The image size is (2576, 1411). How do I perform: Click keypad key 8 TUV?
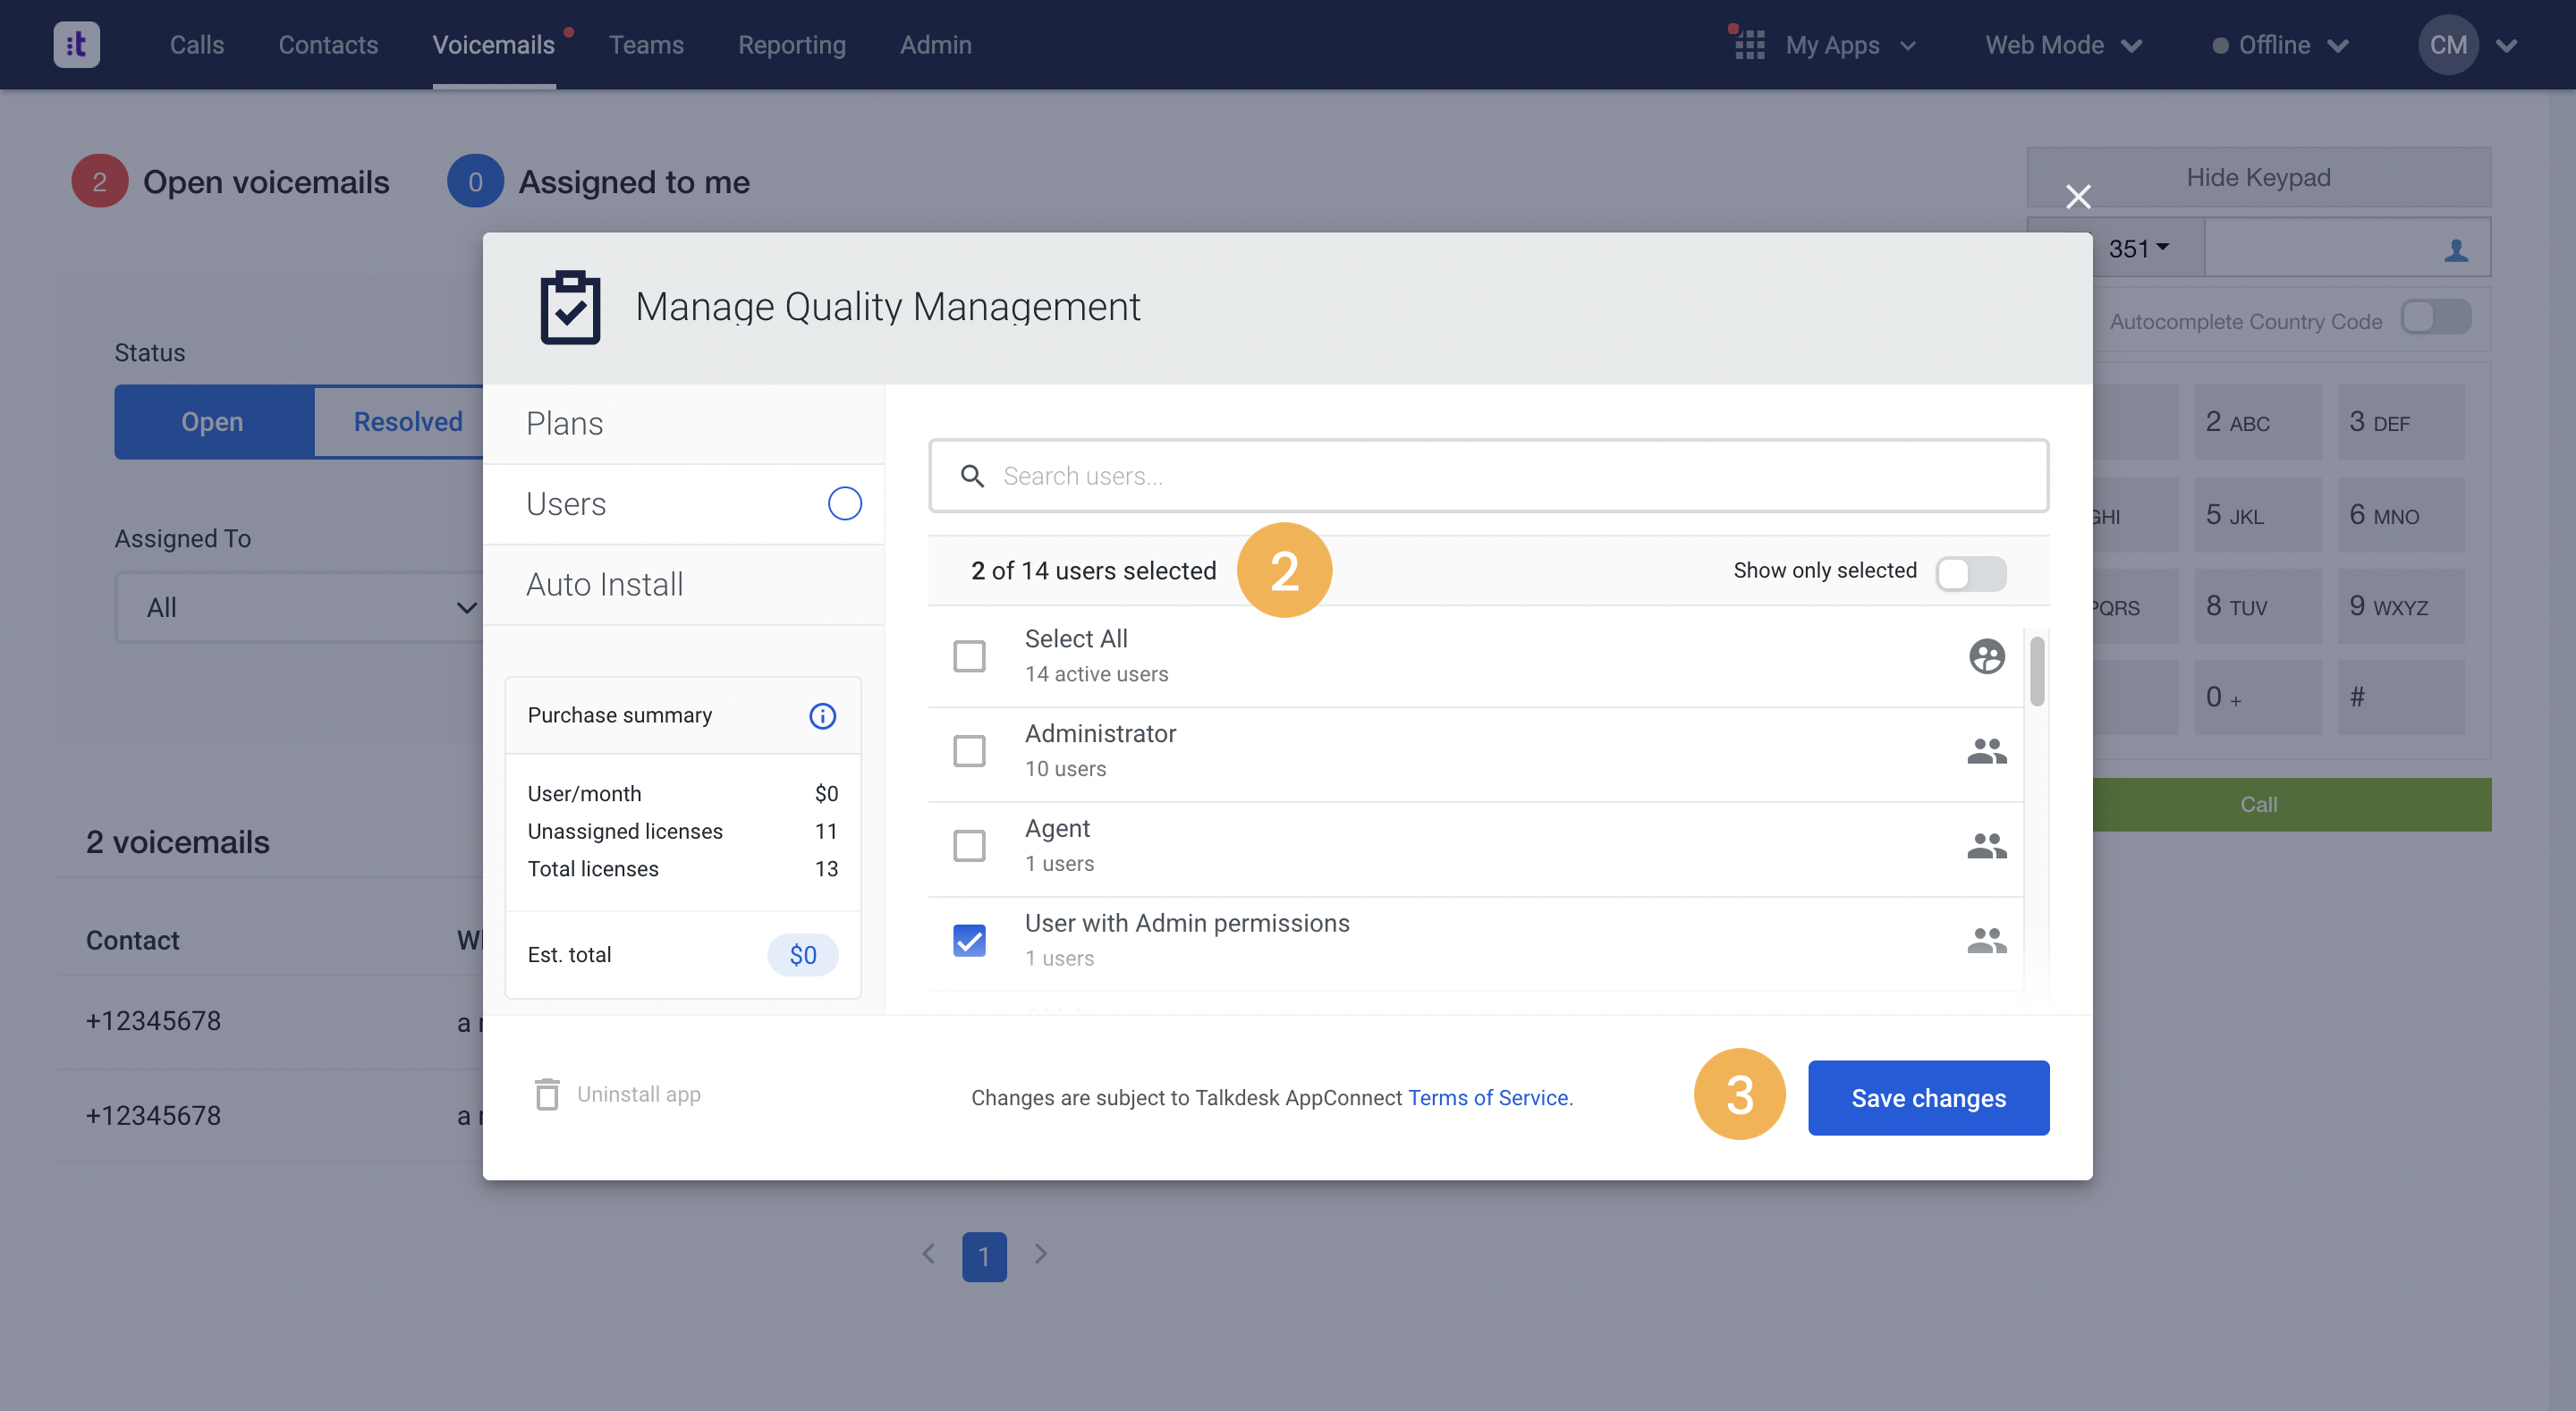(2257, 606)
